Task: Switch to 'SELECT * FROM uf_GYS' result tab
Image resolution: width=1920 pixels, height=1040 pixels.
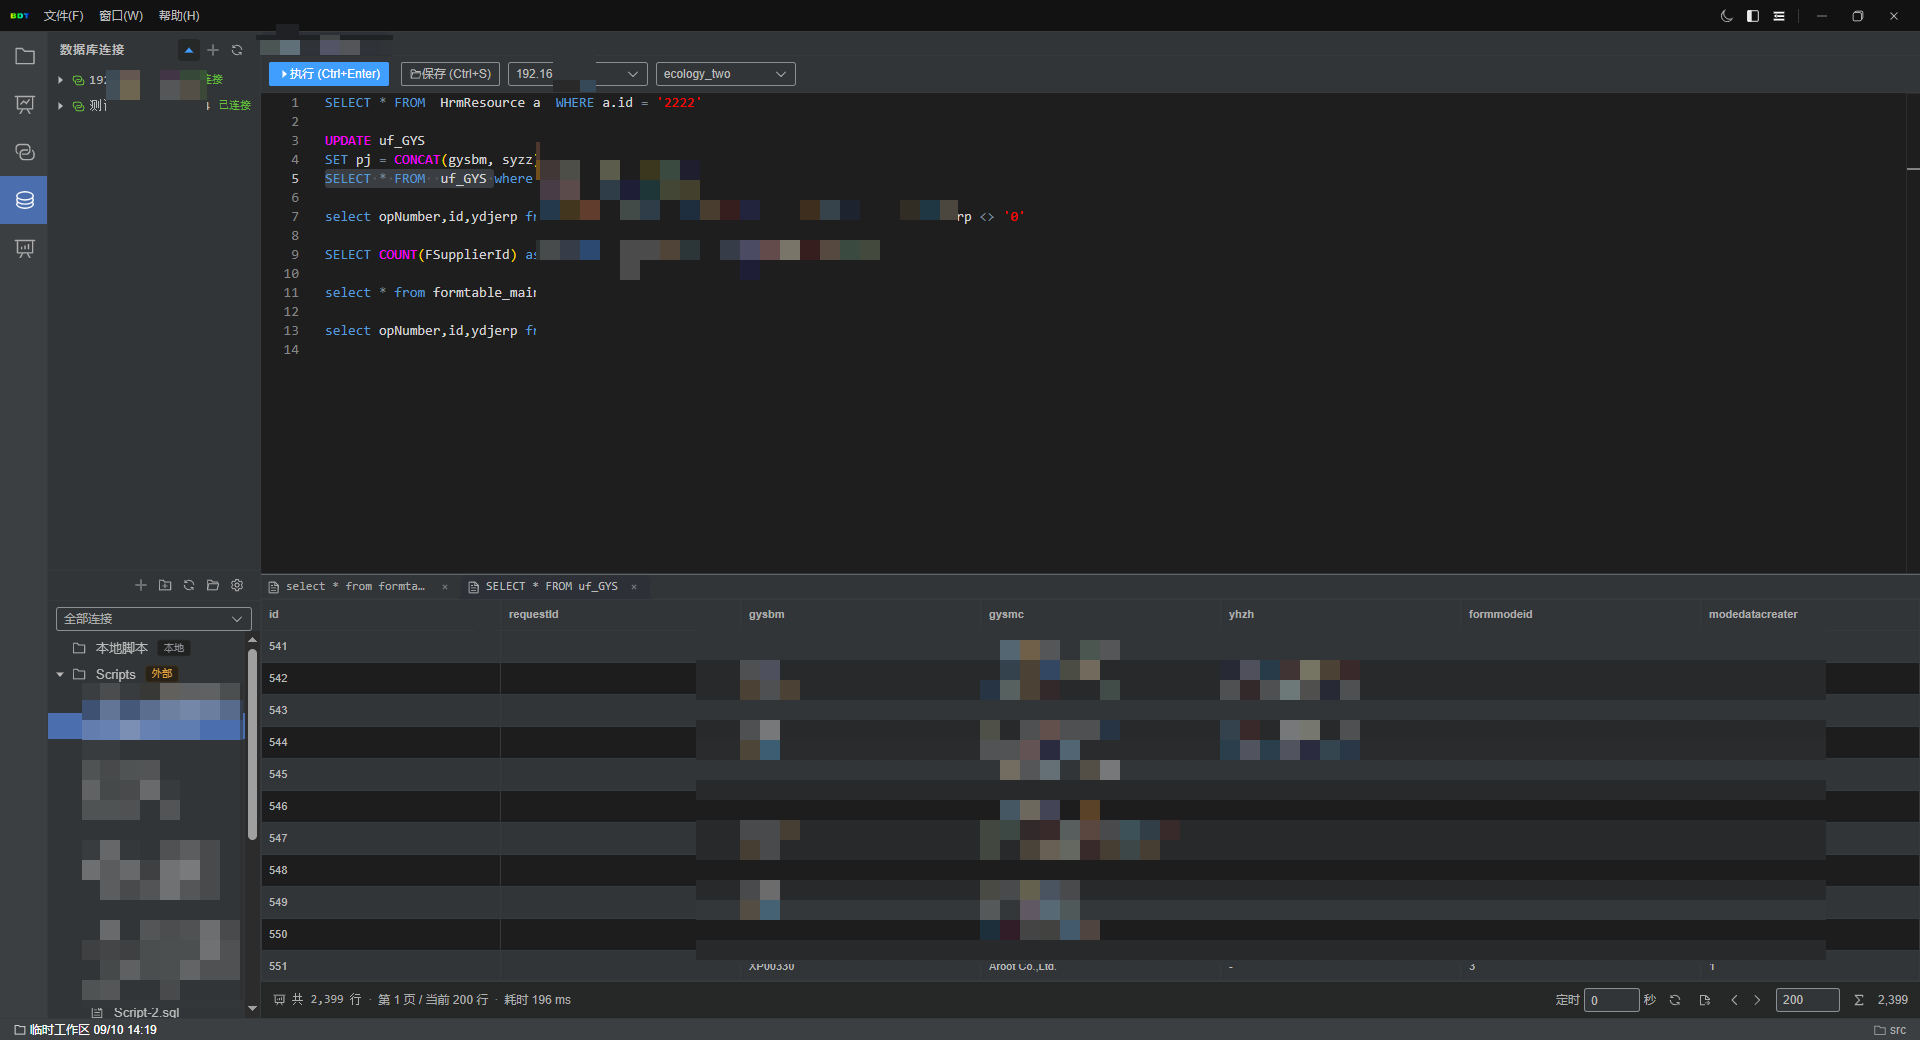Action: point(551,587)
